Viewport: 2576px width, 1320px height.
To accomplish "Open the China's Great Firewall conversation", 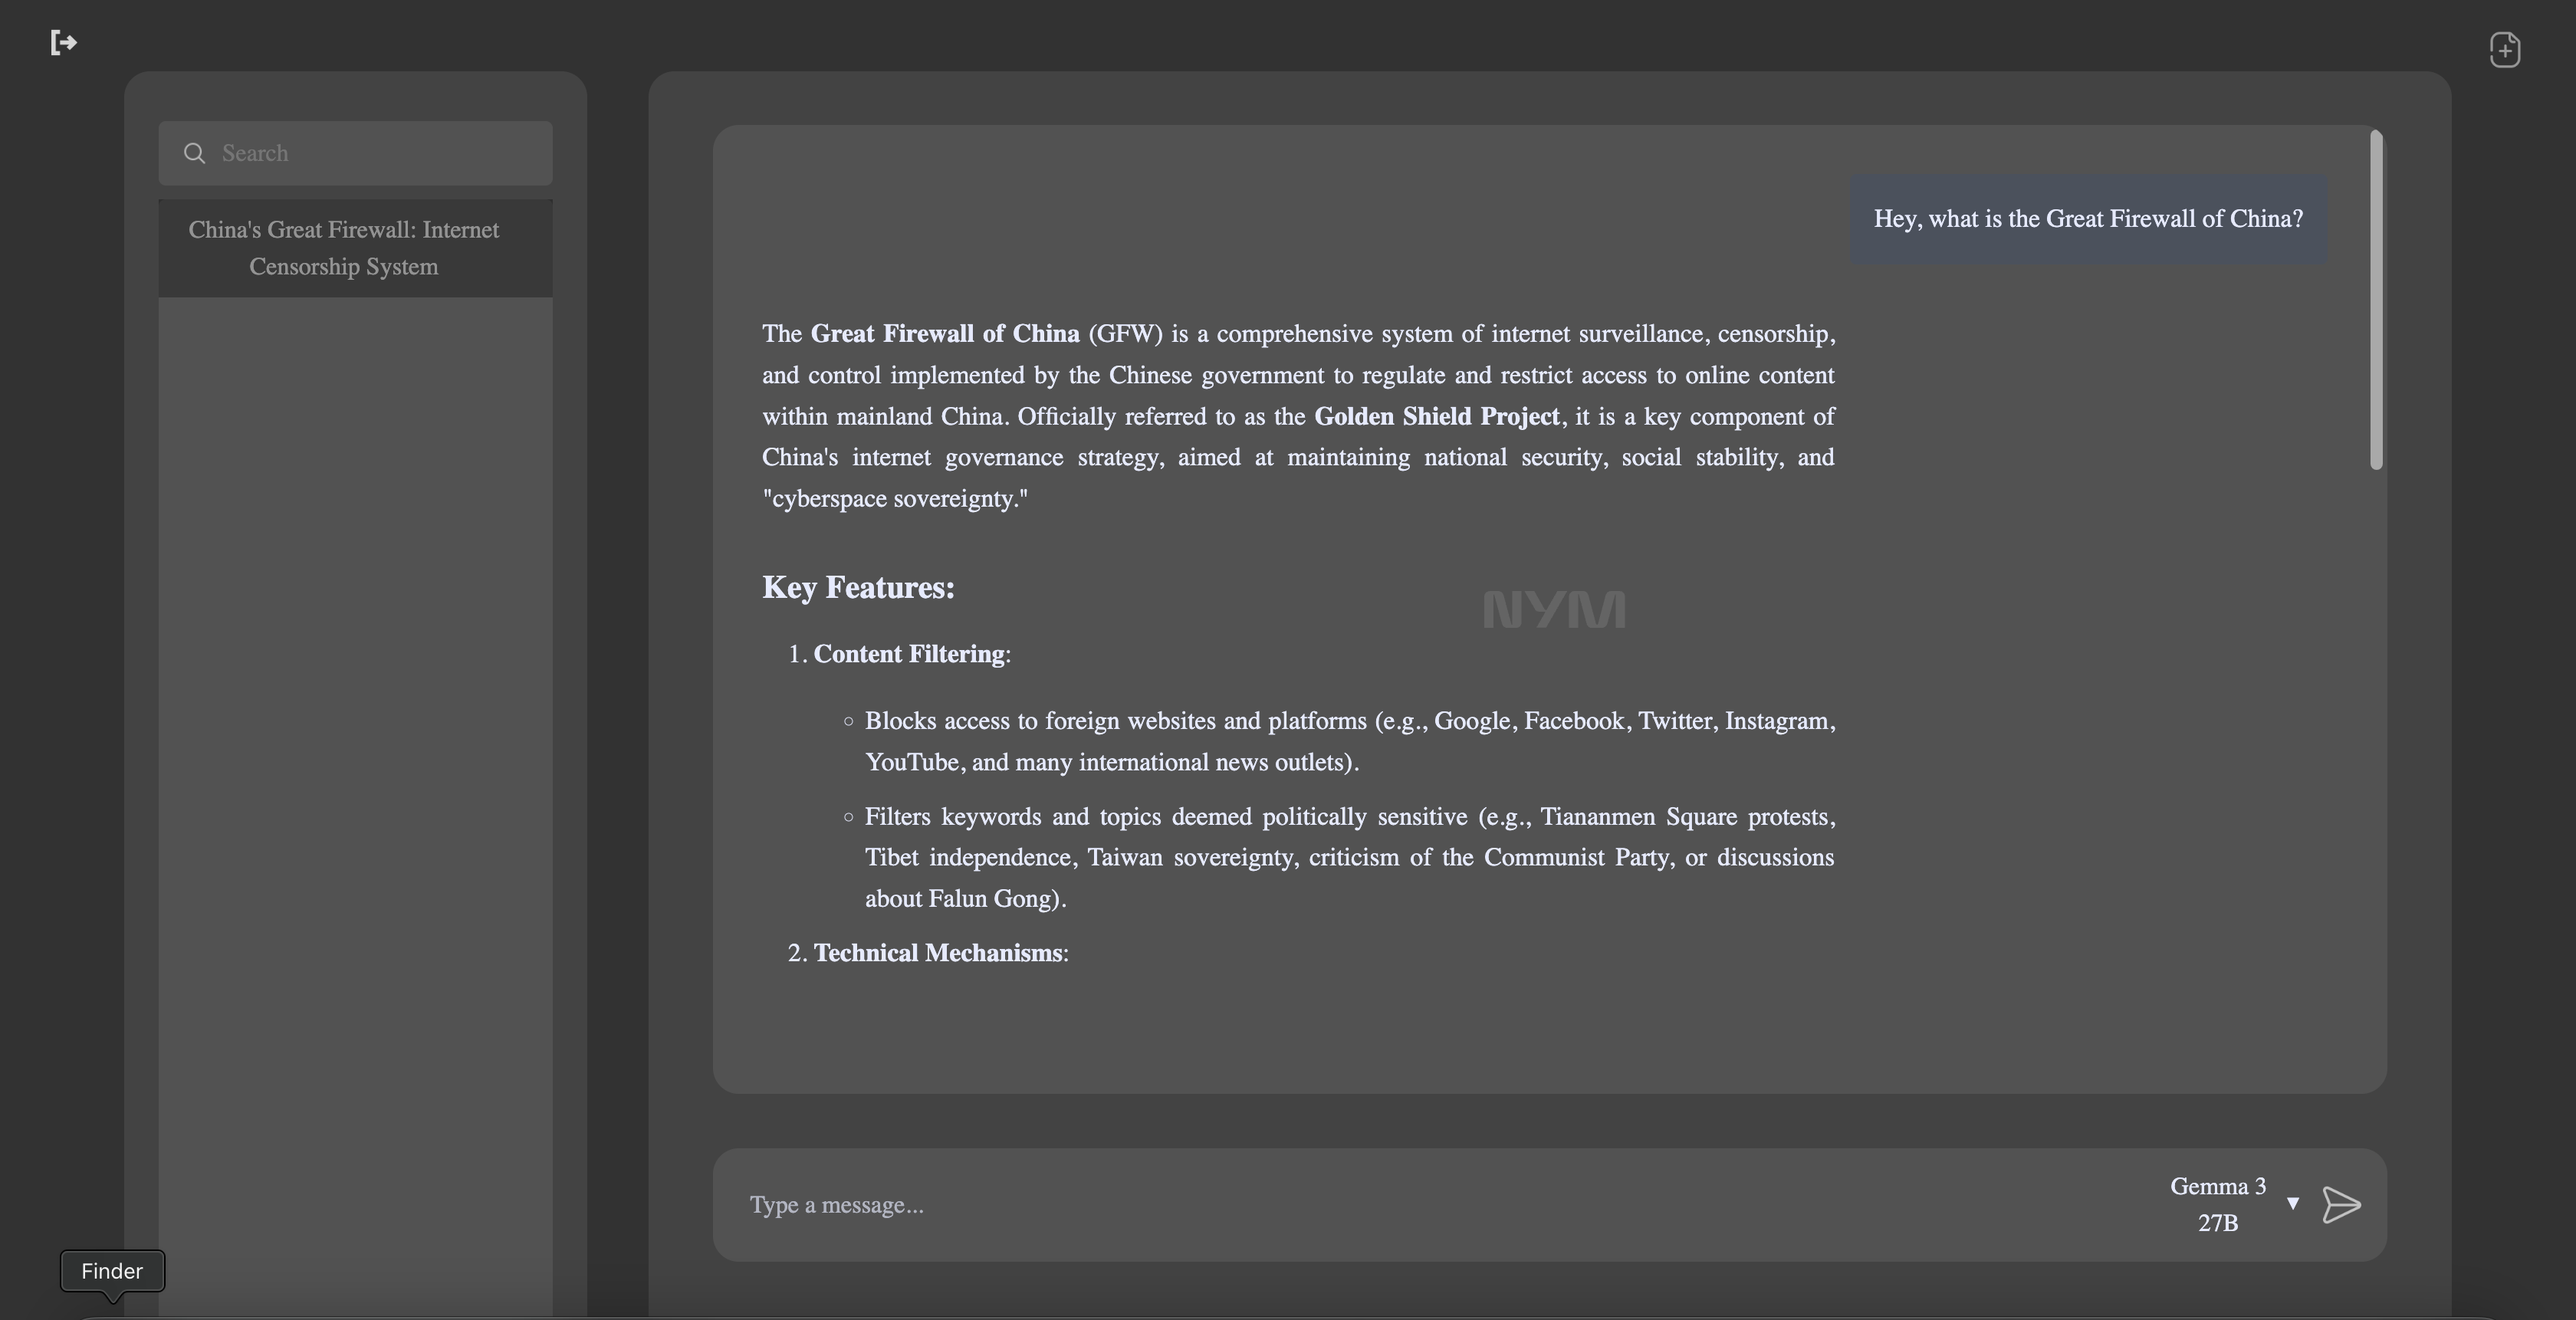I will coord(355,248).
